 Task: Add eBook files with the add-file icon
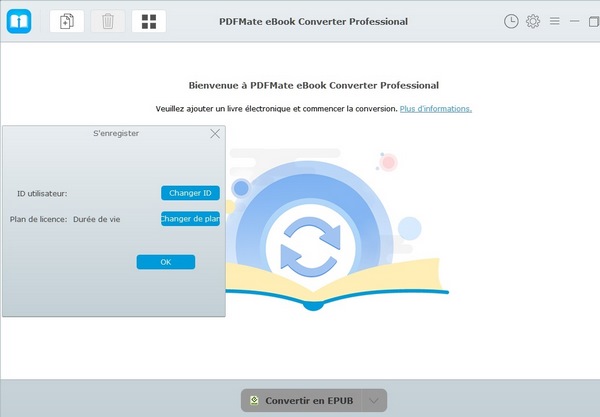pyautogui.click(x=67, y=21)
